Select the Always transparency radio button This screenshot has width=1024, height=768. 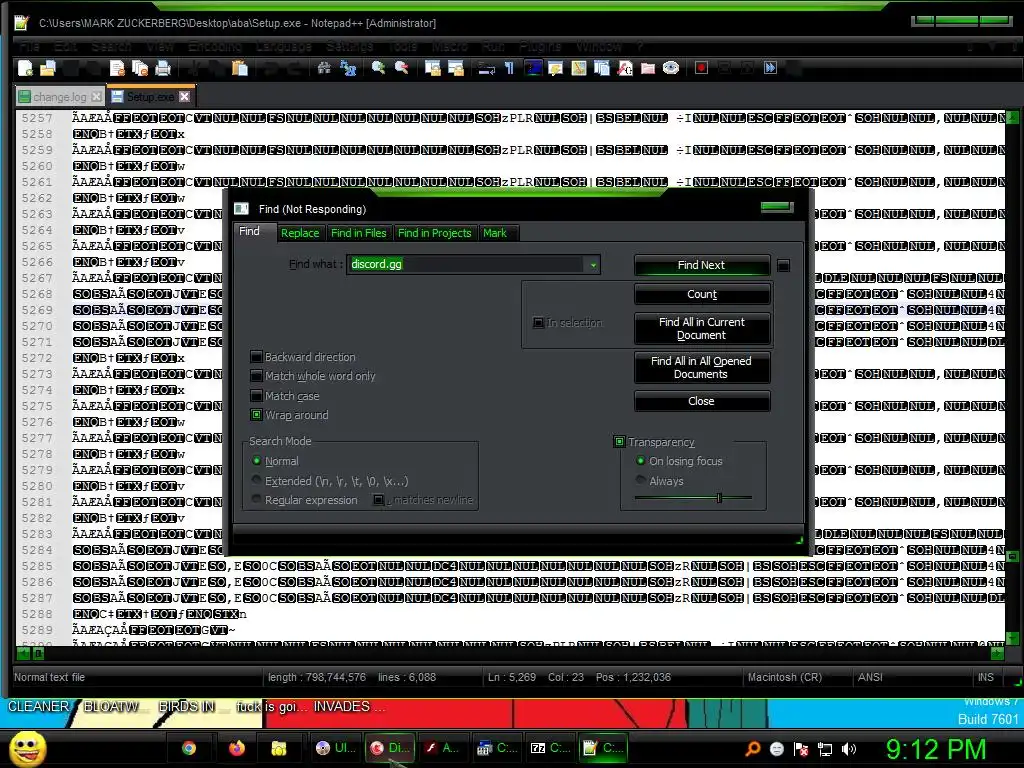[641, 480]
